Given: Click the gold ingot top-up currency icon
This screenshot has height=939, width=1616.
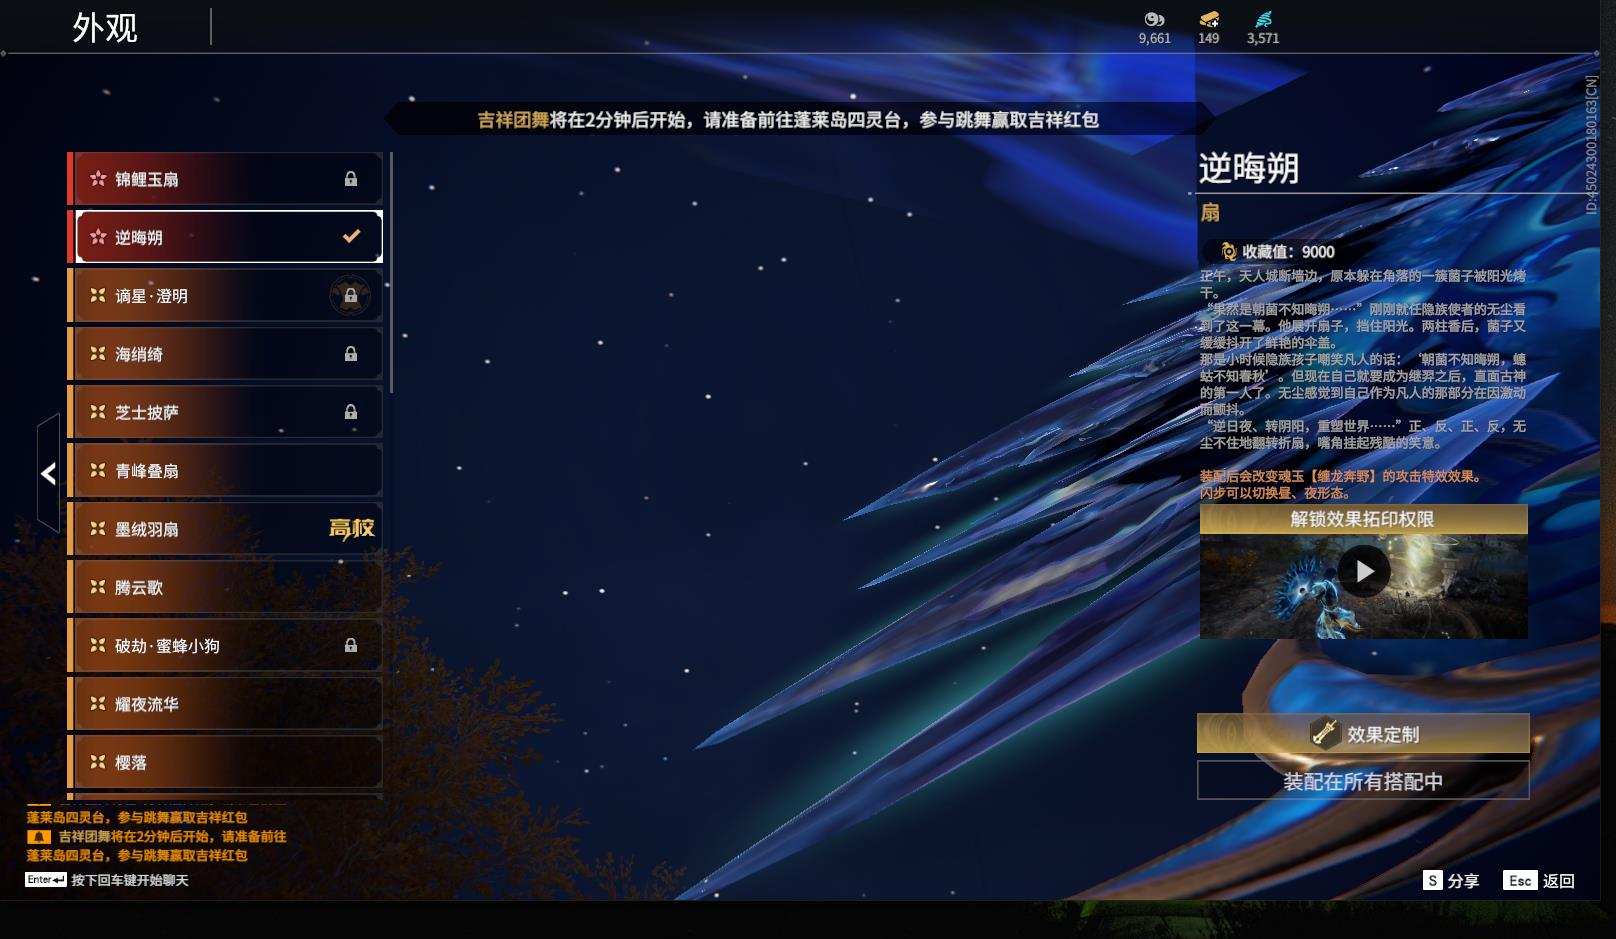Looking at the screenshot, I should [1209, 20].
